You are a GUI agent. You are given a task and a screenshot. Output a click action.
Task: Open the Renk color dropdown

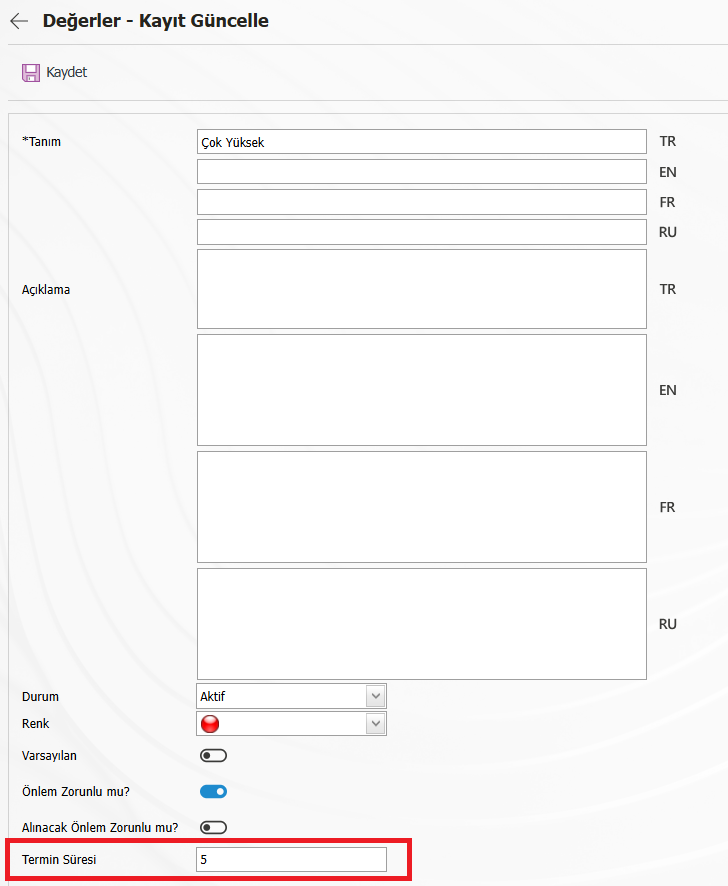pos(291,723)
